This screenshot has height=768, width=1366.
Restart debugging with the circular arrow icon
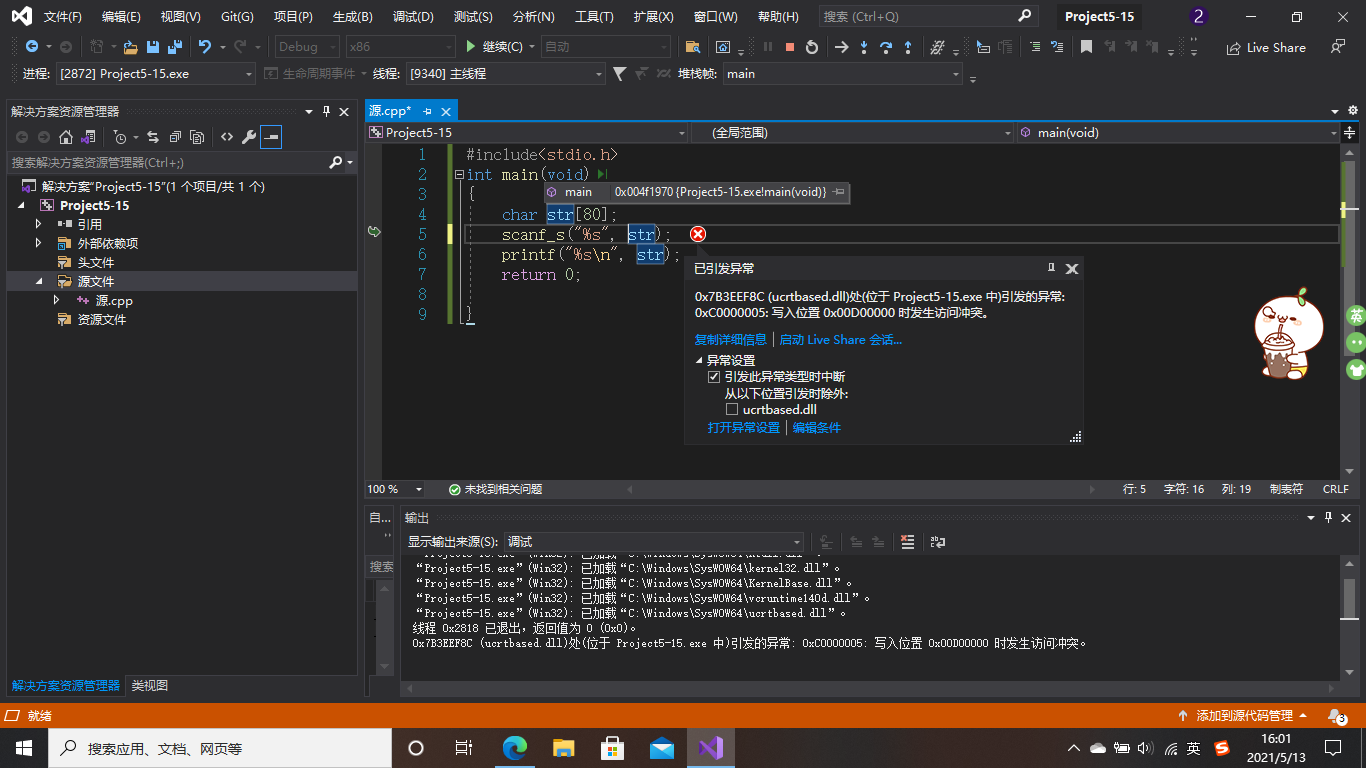point(812,47)
